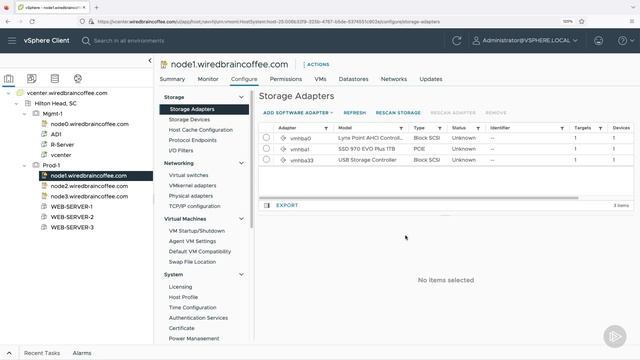Click the Refresh adapters button
The image size is (640, 360).
point(355,113)
